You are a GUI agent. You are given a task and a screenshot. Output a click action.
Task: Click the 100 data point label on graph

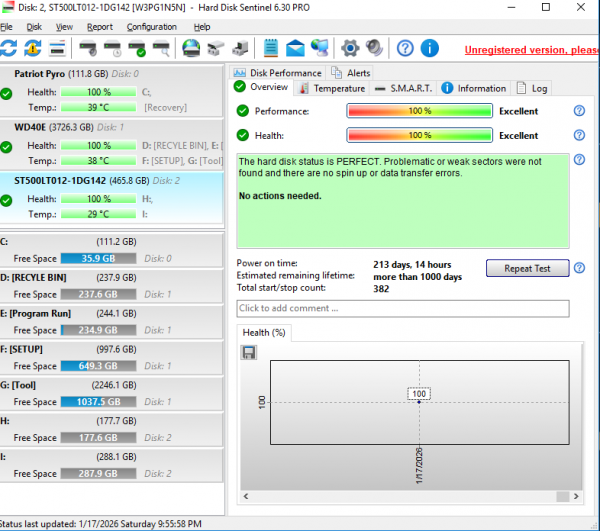click(x=419, y=394)
